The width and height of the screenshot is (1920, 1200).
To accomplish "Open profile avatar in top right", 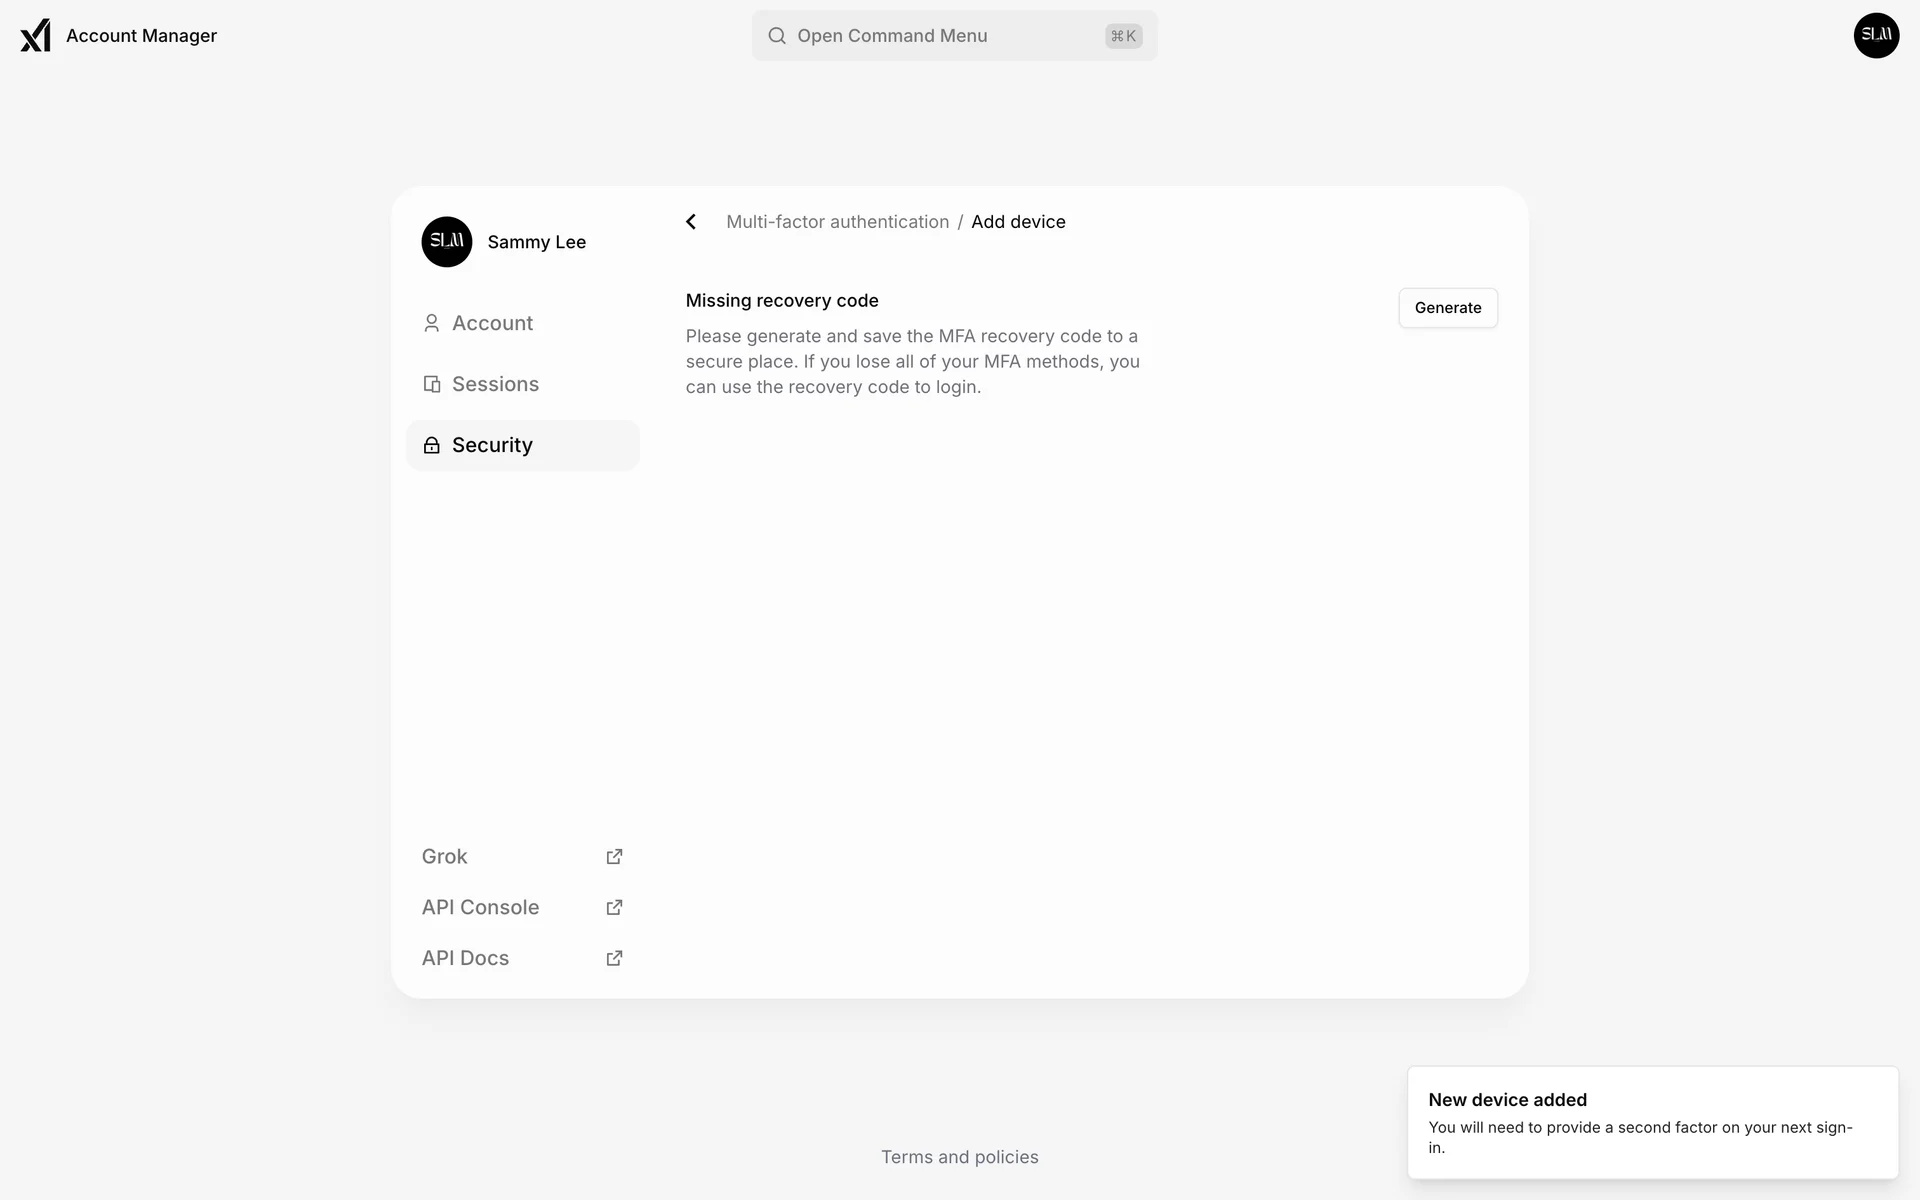I will click(1876, 36).
